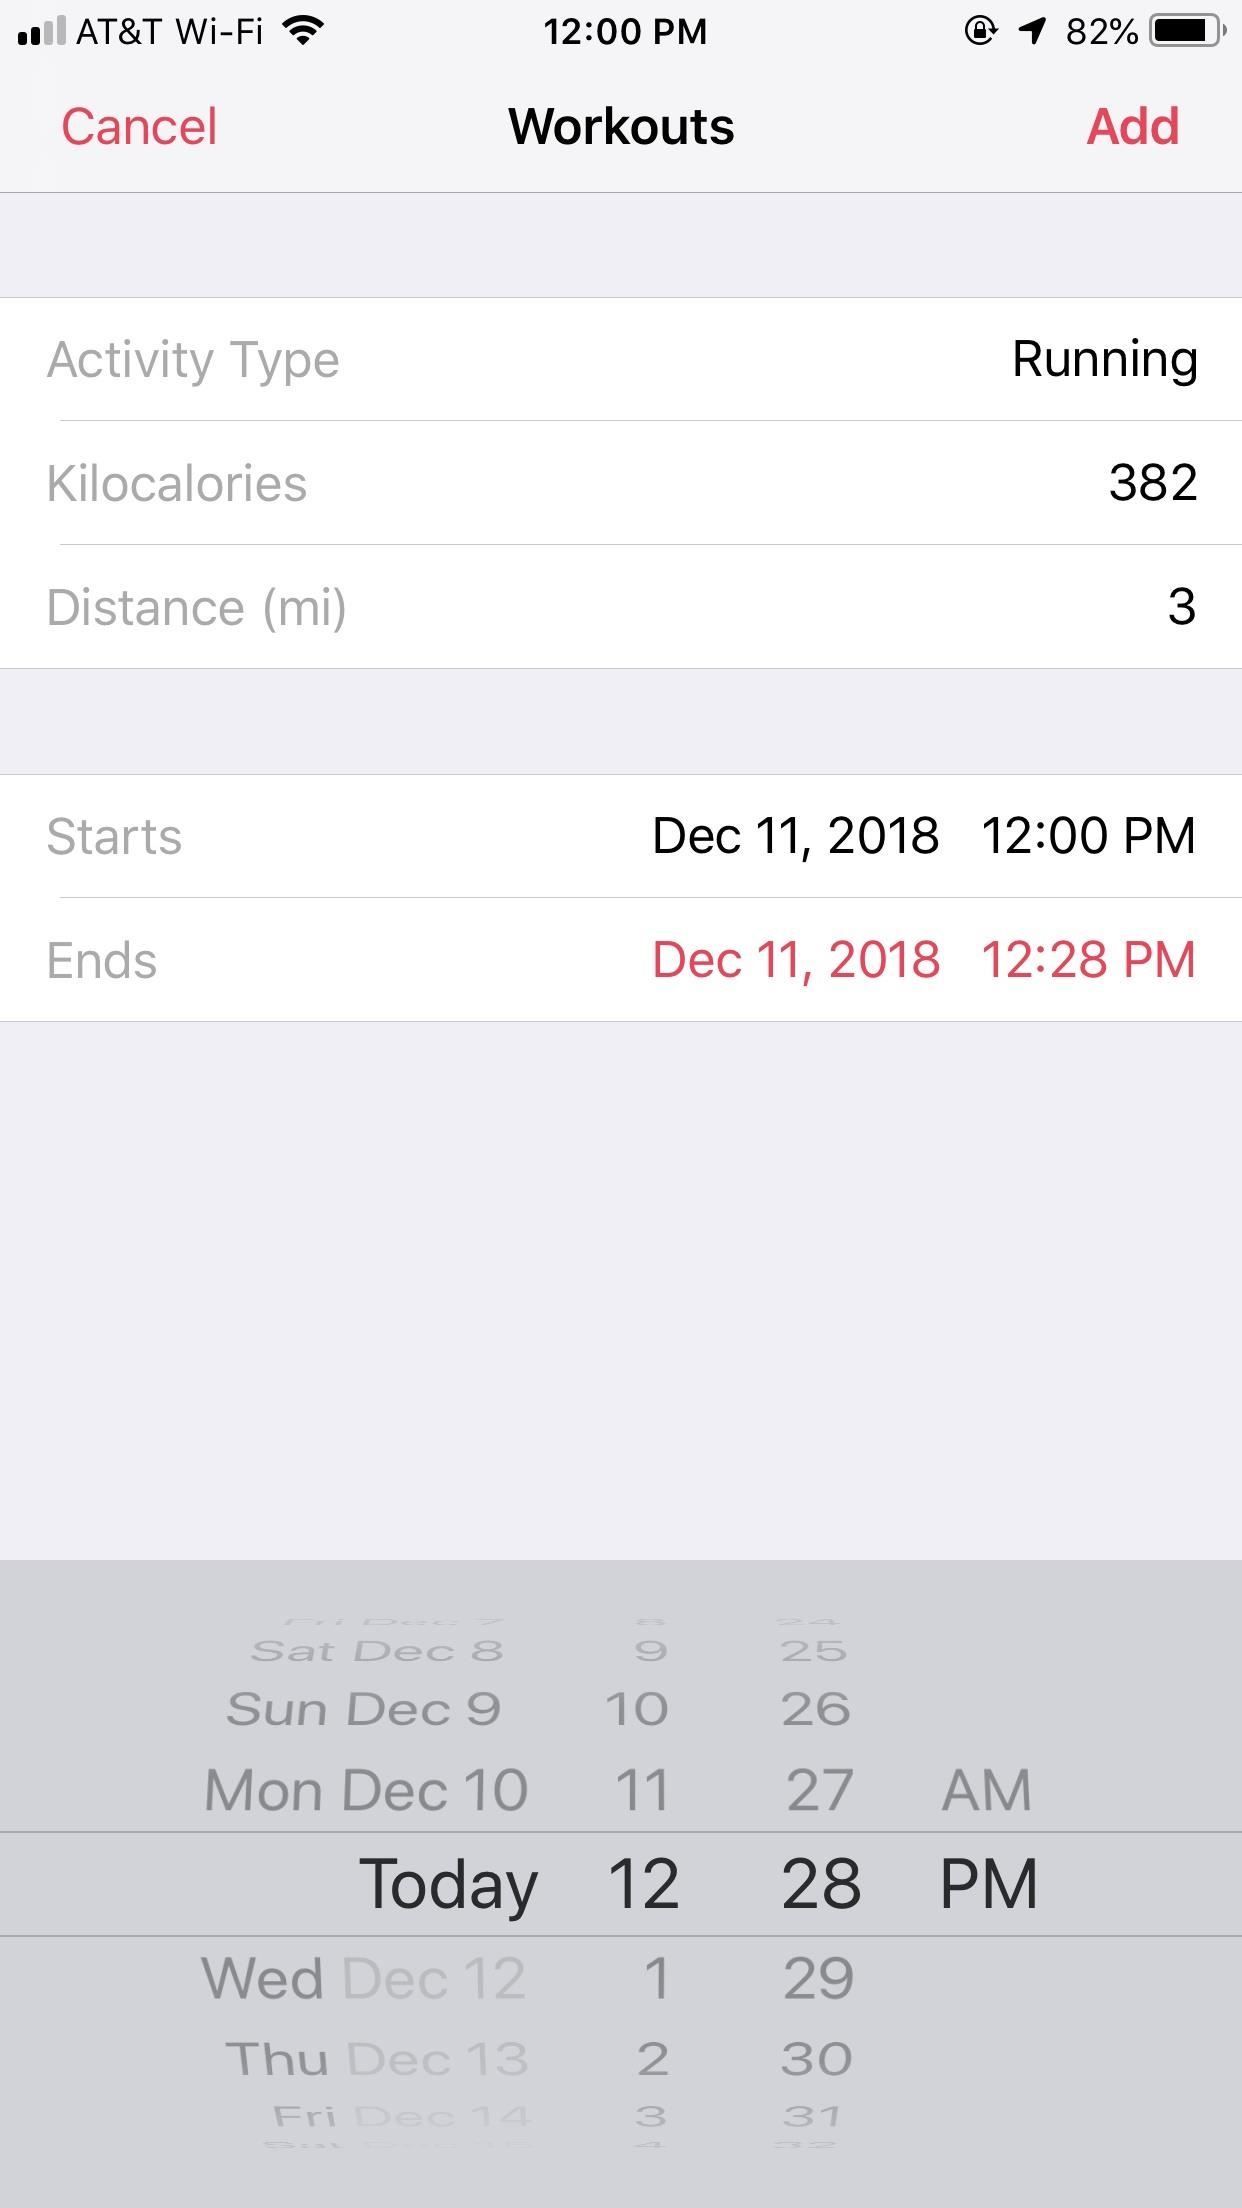Select AM in the time picker
This screenshot has height=2208, width=1242.
point(986,1790)
